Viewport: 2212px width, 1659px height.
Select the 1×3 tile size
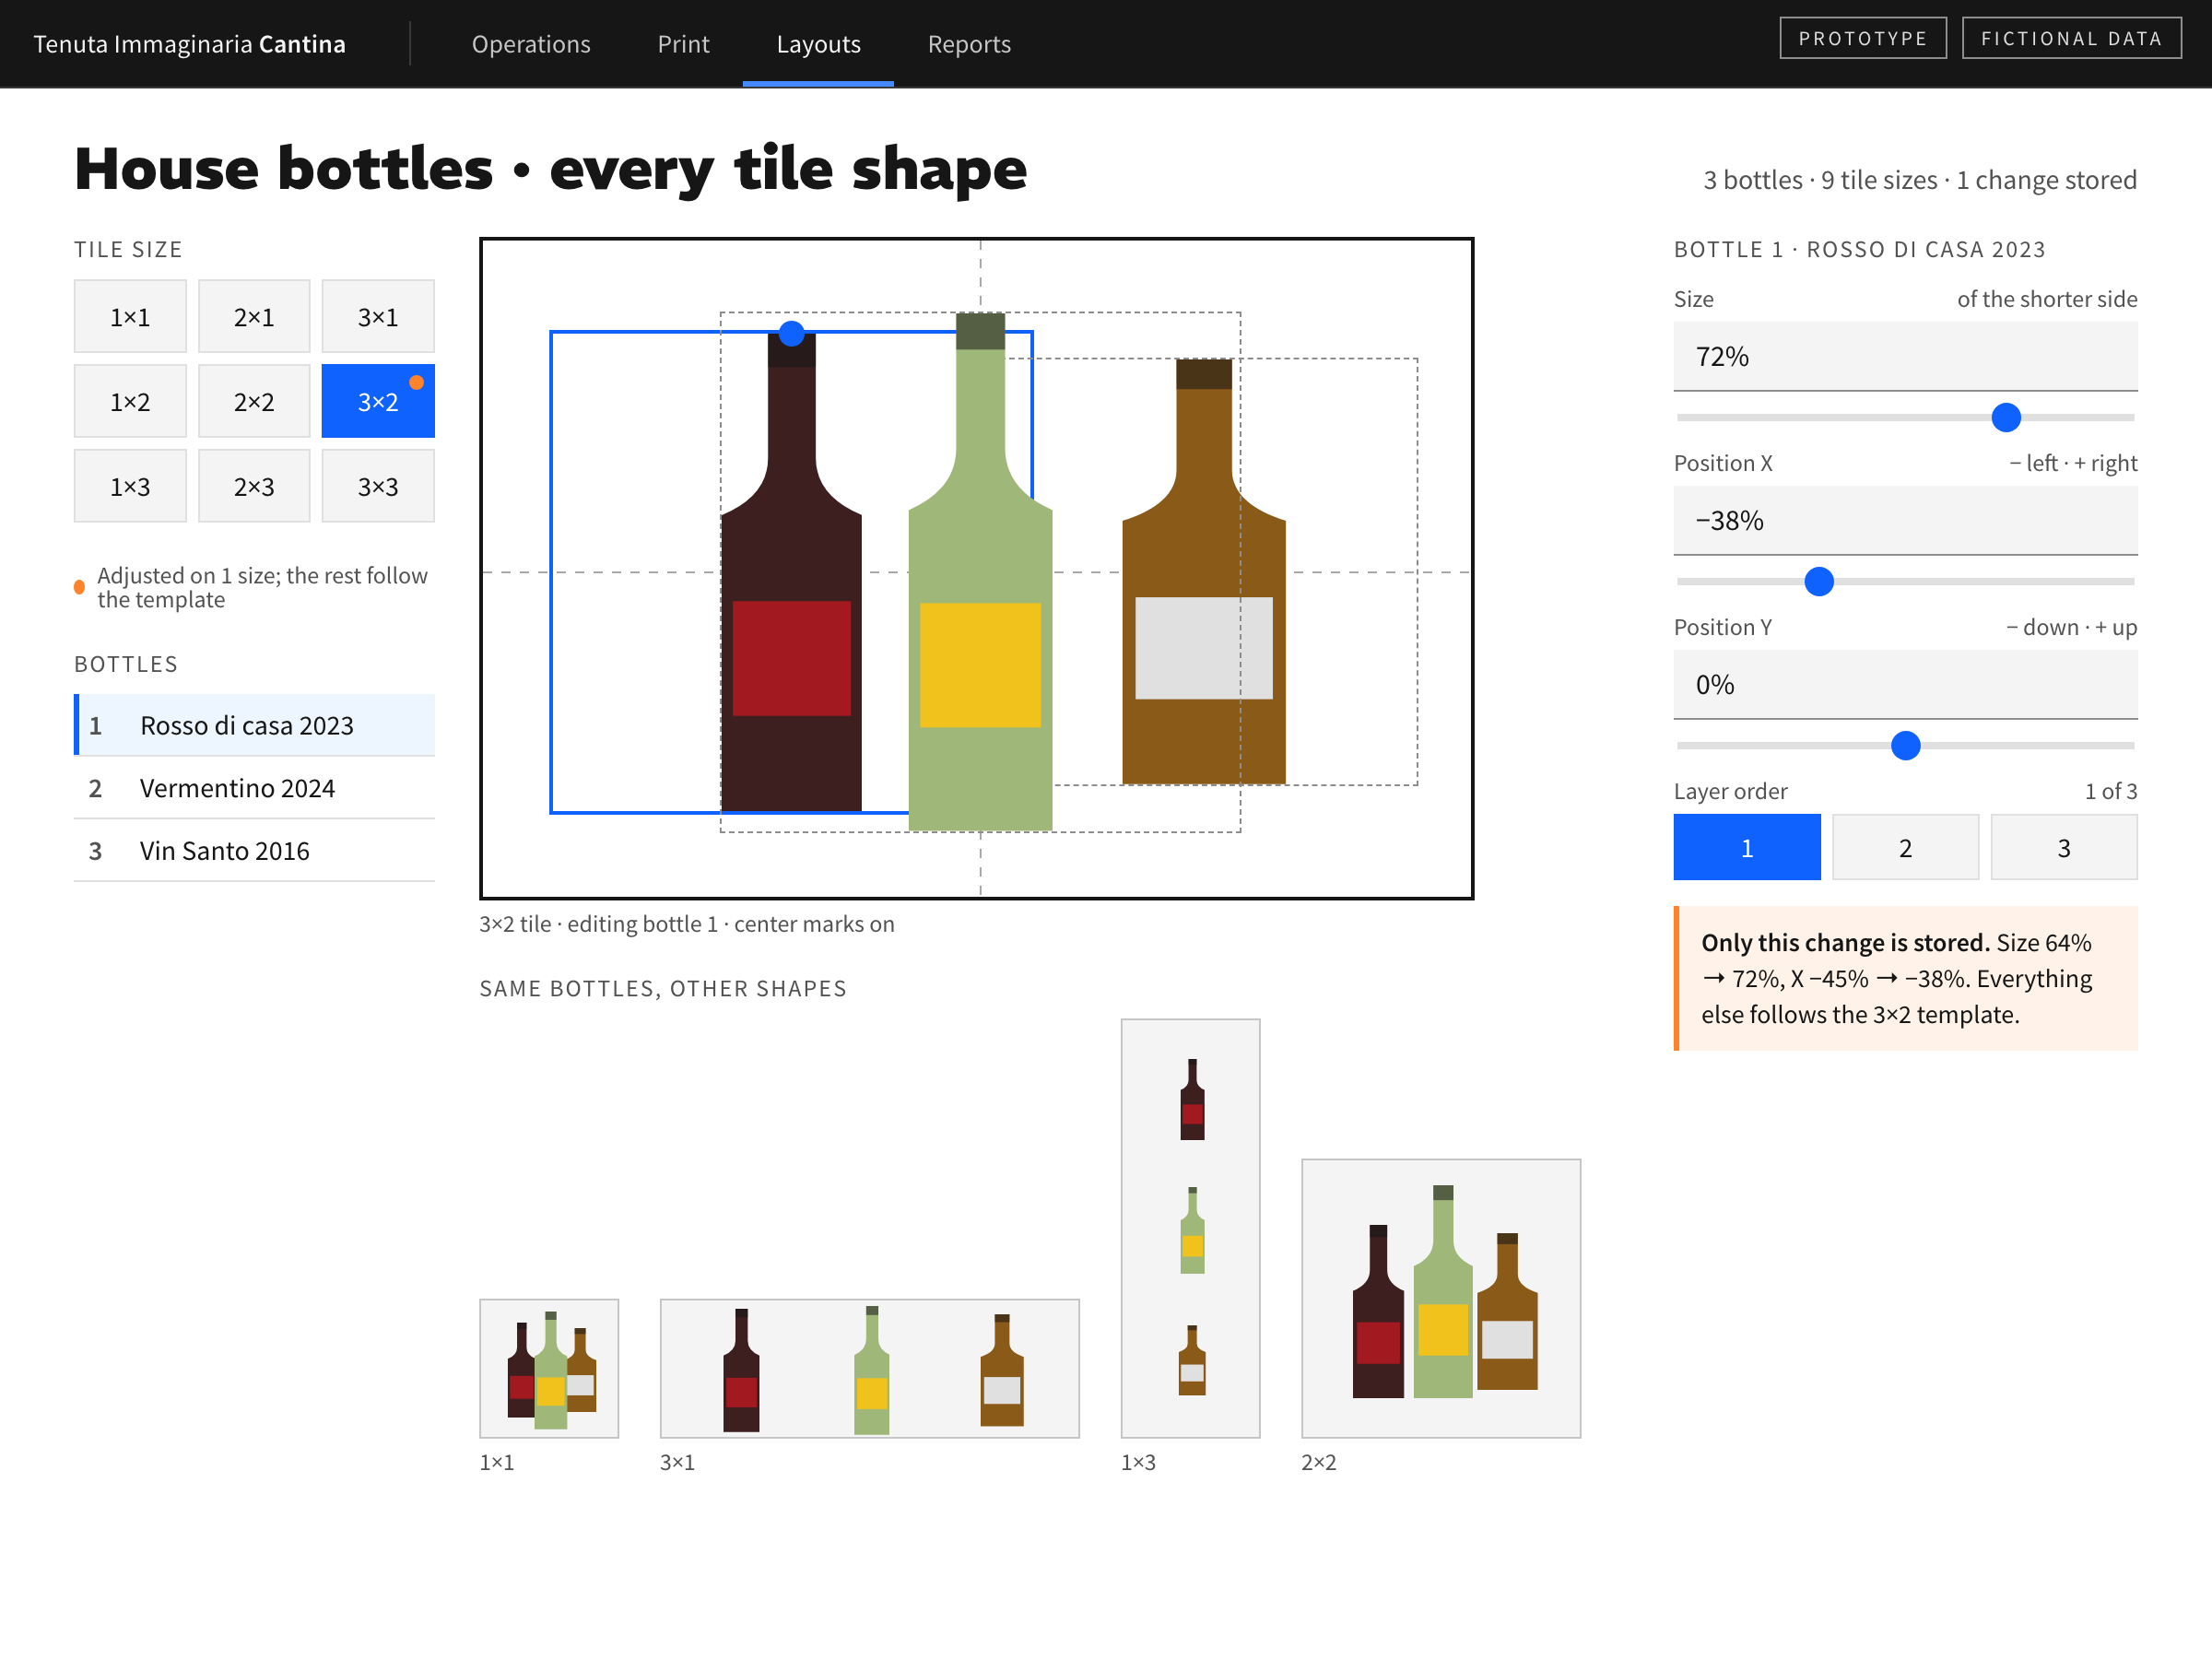tap(130, 486)
